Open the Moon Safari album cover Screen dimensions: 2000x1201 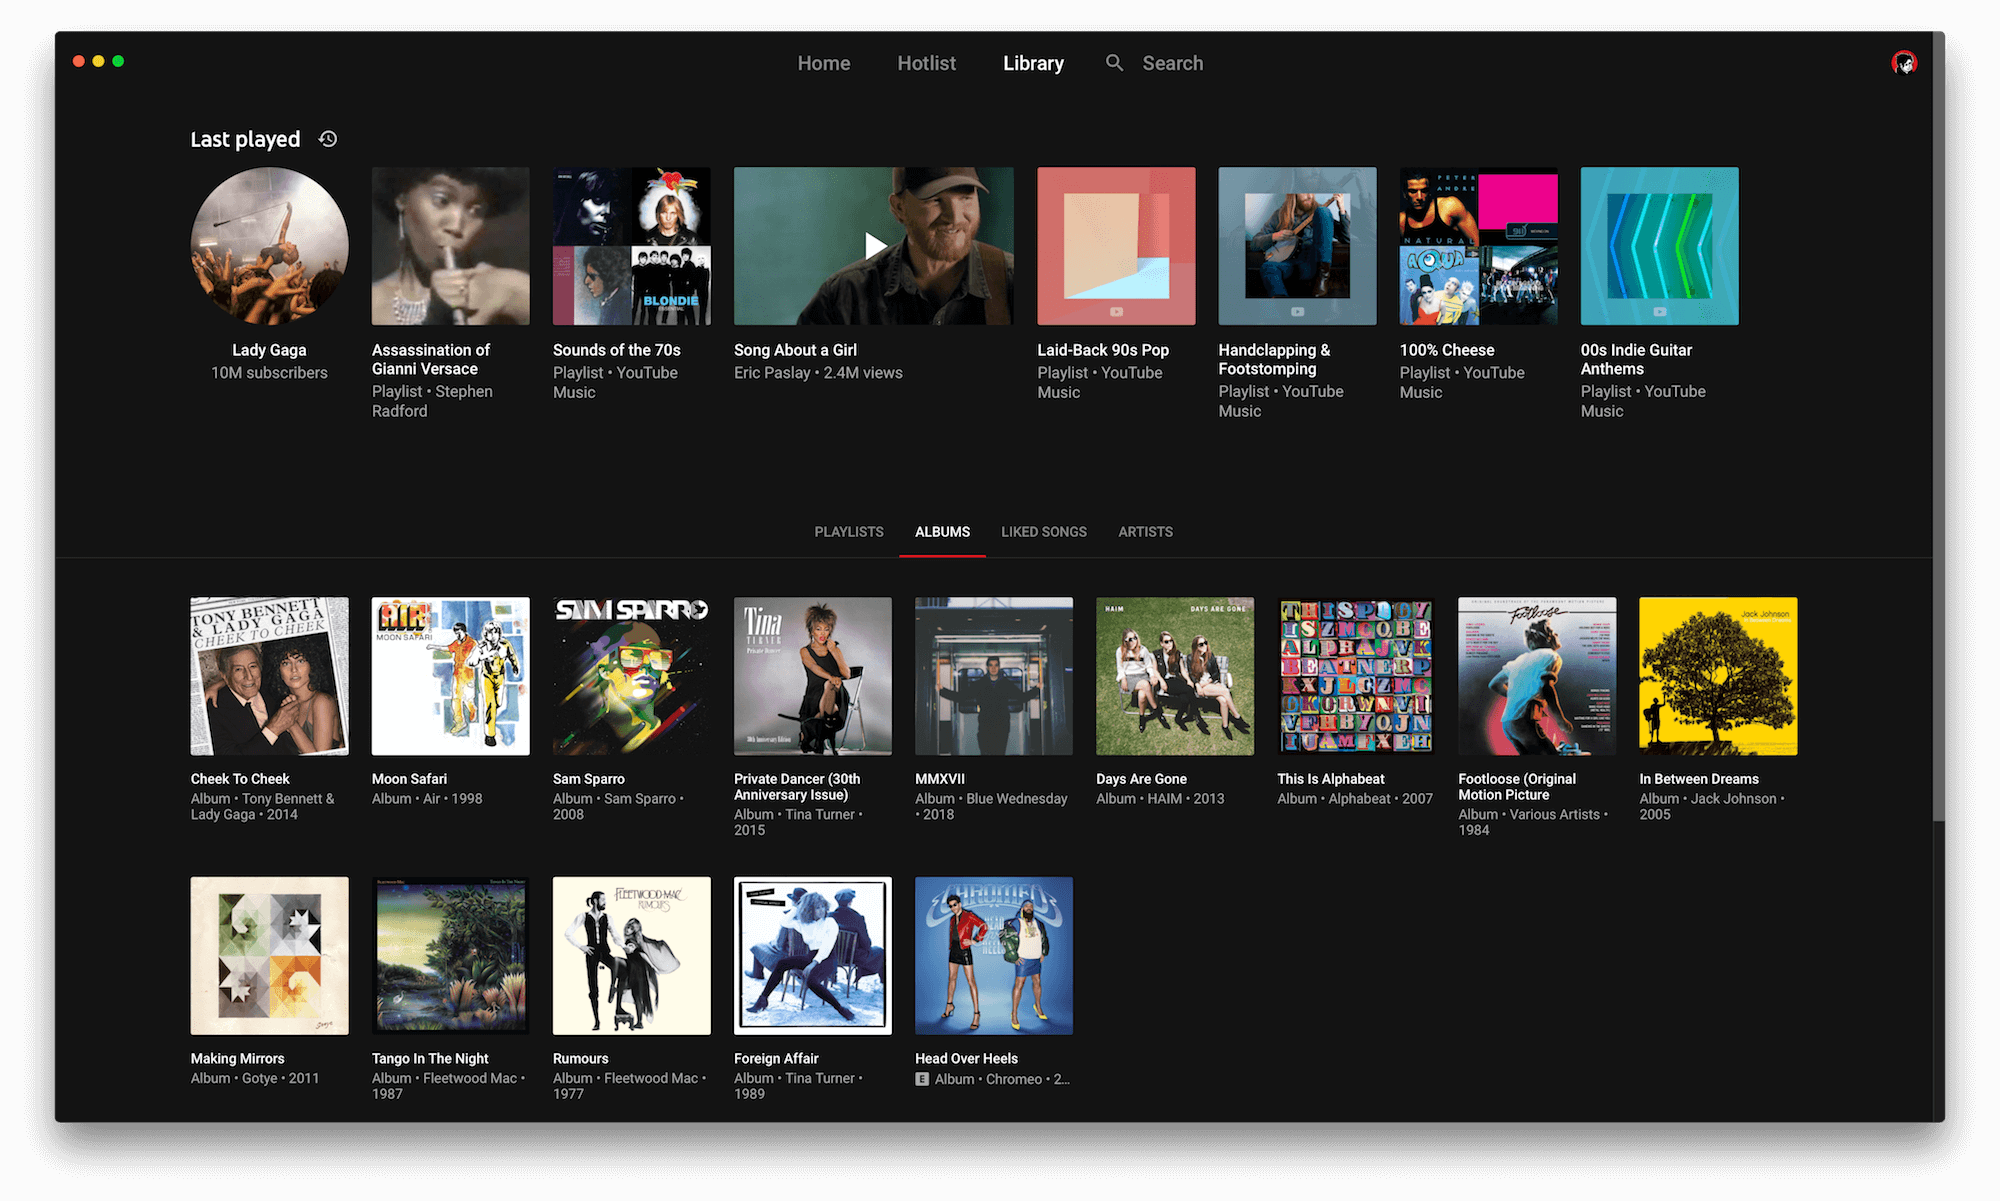(x=450, y=676)
